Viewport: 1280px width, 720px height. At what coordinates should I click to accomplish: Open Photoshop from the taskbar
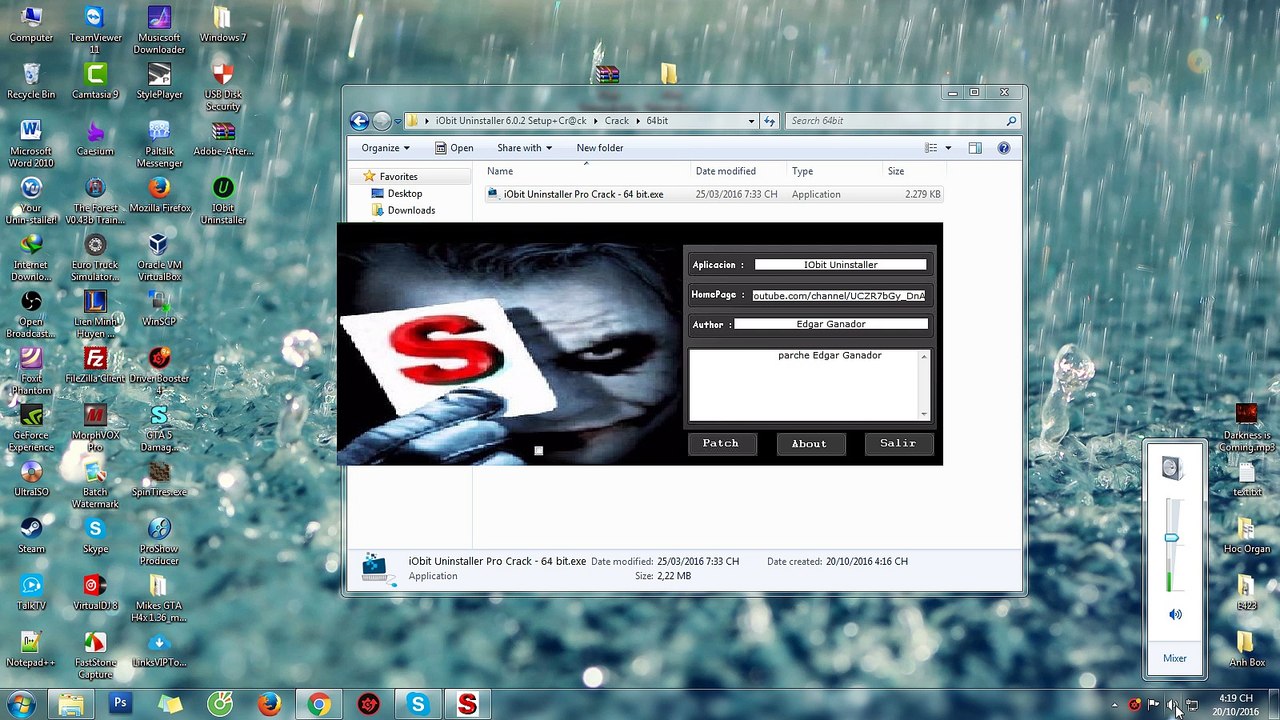[x=120, y=704]
